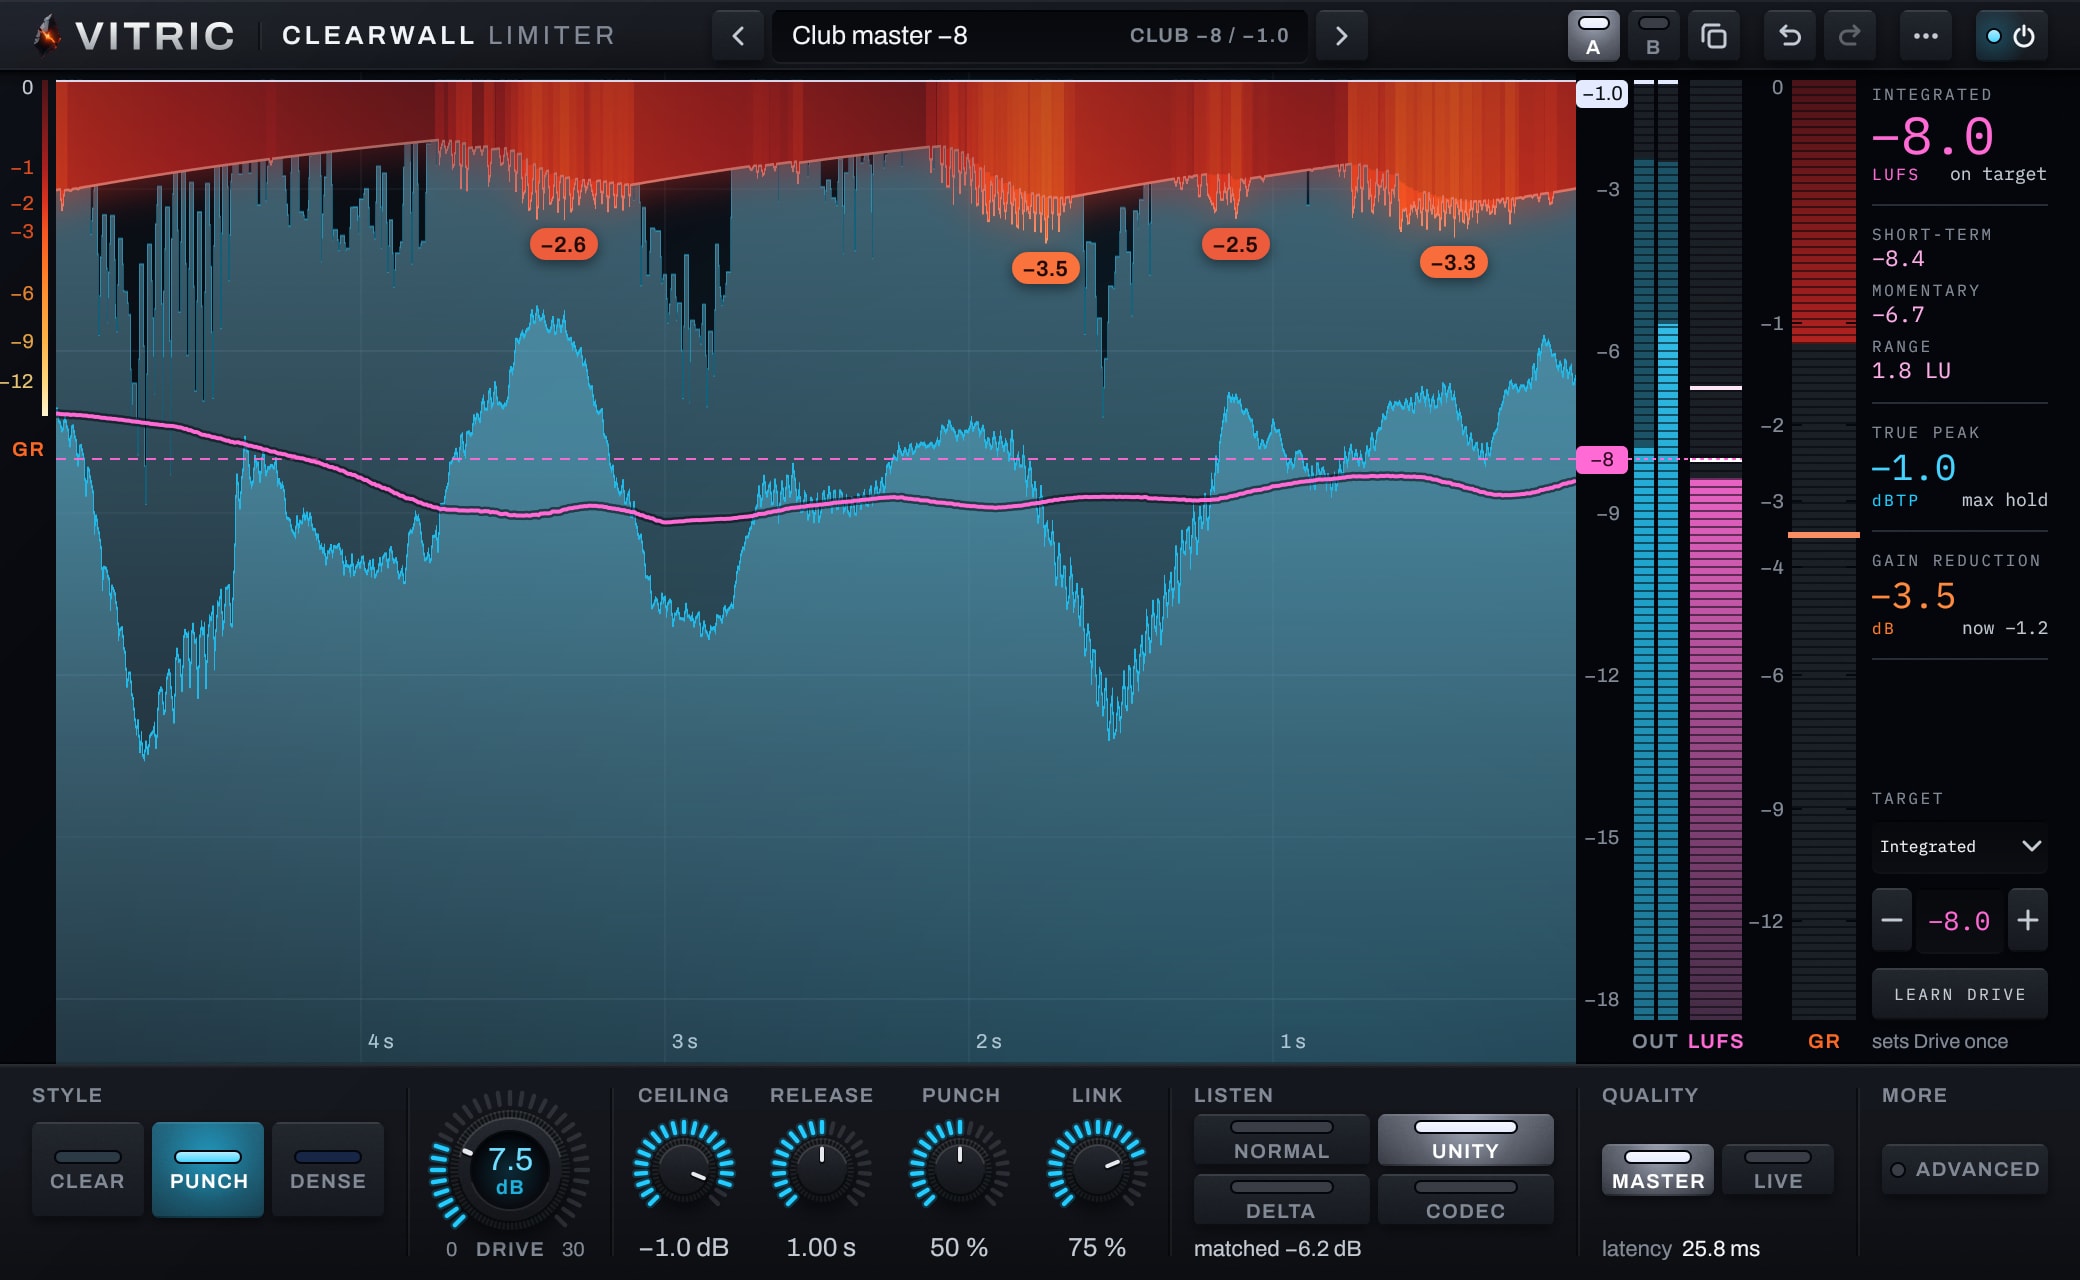Select Live quality mode
Screen dimensions: 2080x1280
tap(1778, 1169)
